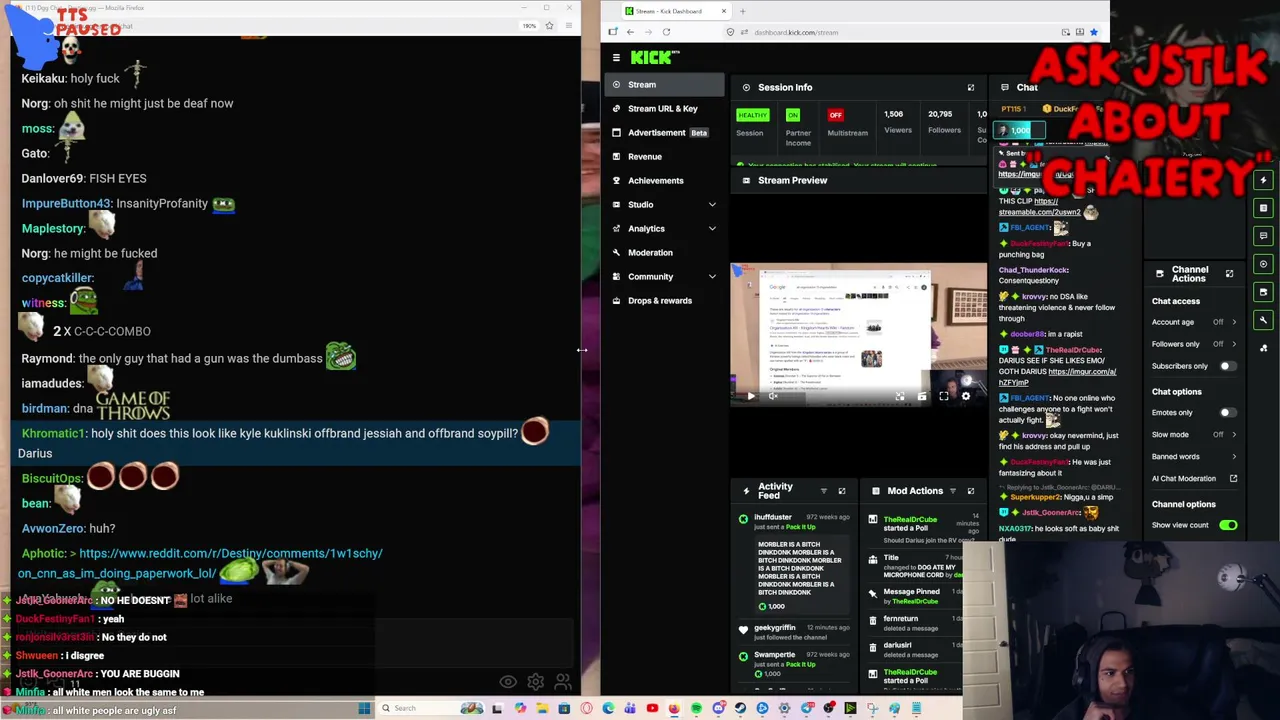Click the 20,795 Followers stat

click(943, 121)
